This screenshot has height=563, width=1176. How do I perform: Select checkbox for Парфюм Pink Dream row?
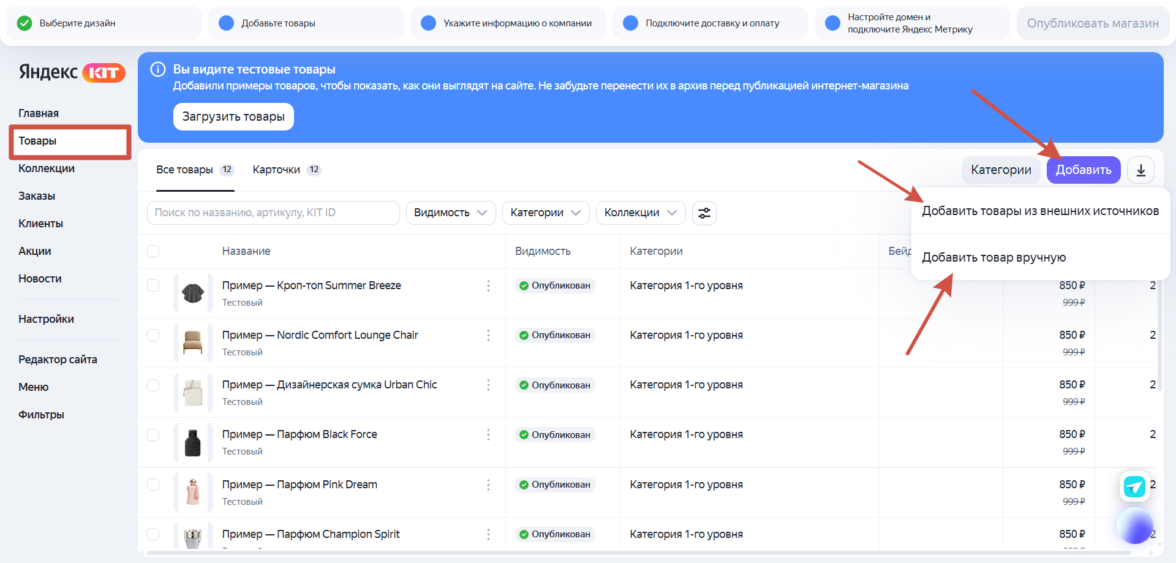[x=153, y=484]
